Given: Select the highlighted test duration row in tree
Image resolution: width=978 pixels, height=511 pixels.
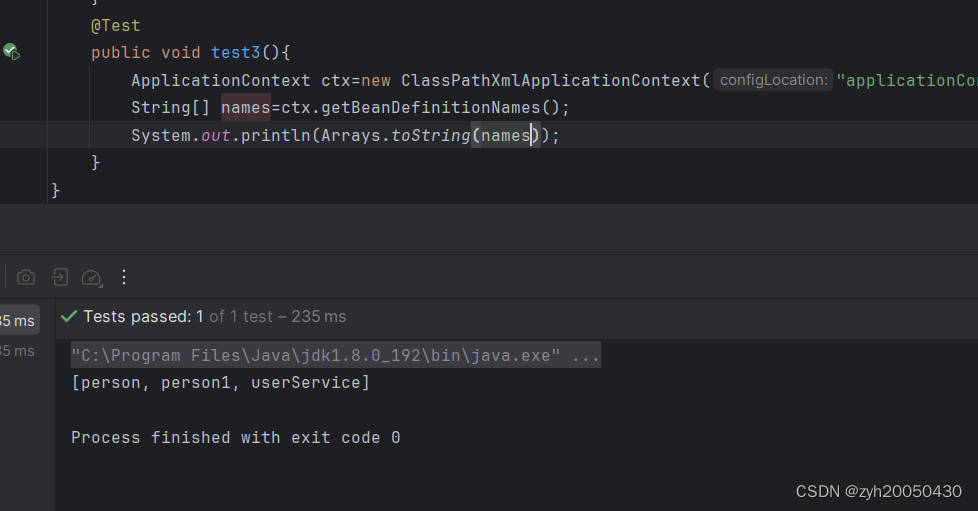Looking at the screenshot, I should tap(19, 321).
